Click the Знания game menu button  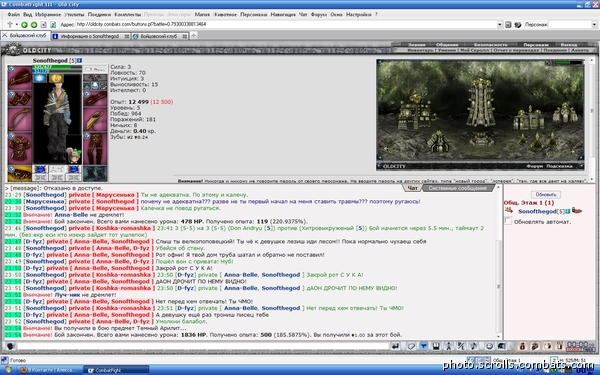[416, 45]
